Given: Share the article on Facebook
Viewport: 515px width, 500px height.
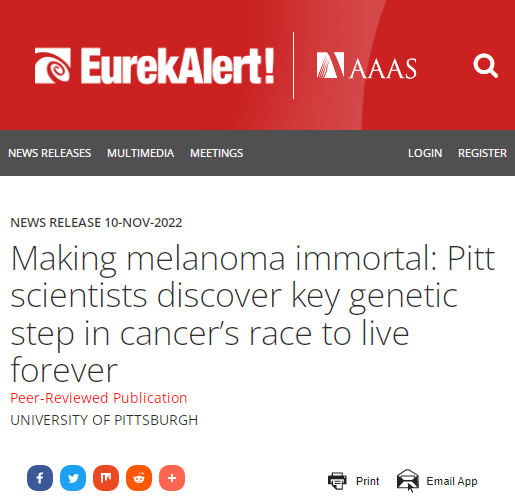Looking at the screenshot, I should [x=40, y=478].
